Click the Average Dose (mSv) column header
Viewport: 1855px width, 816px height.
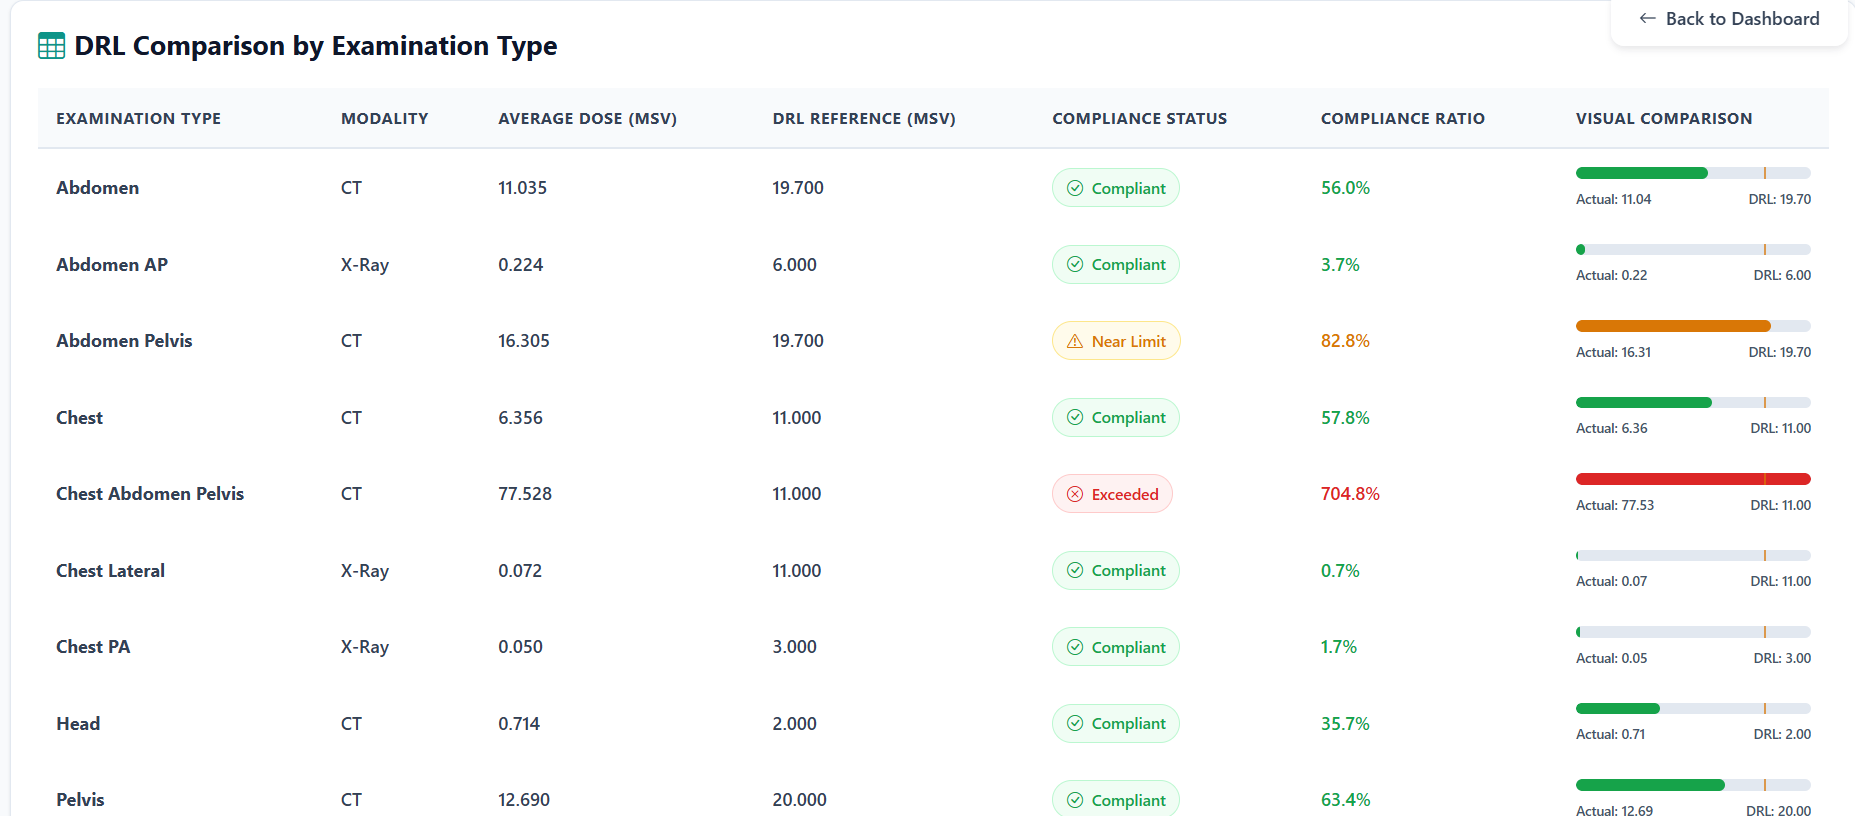pos(588,118)
